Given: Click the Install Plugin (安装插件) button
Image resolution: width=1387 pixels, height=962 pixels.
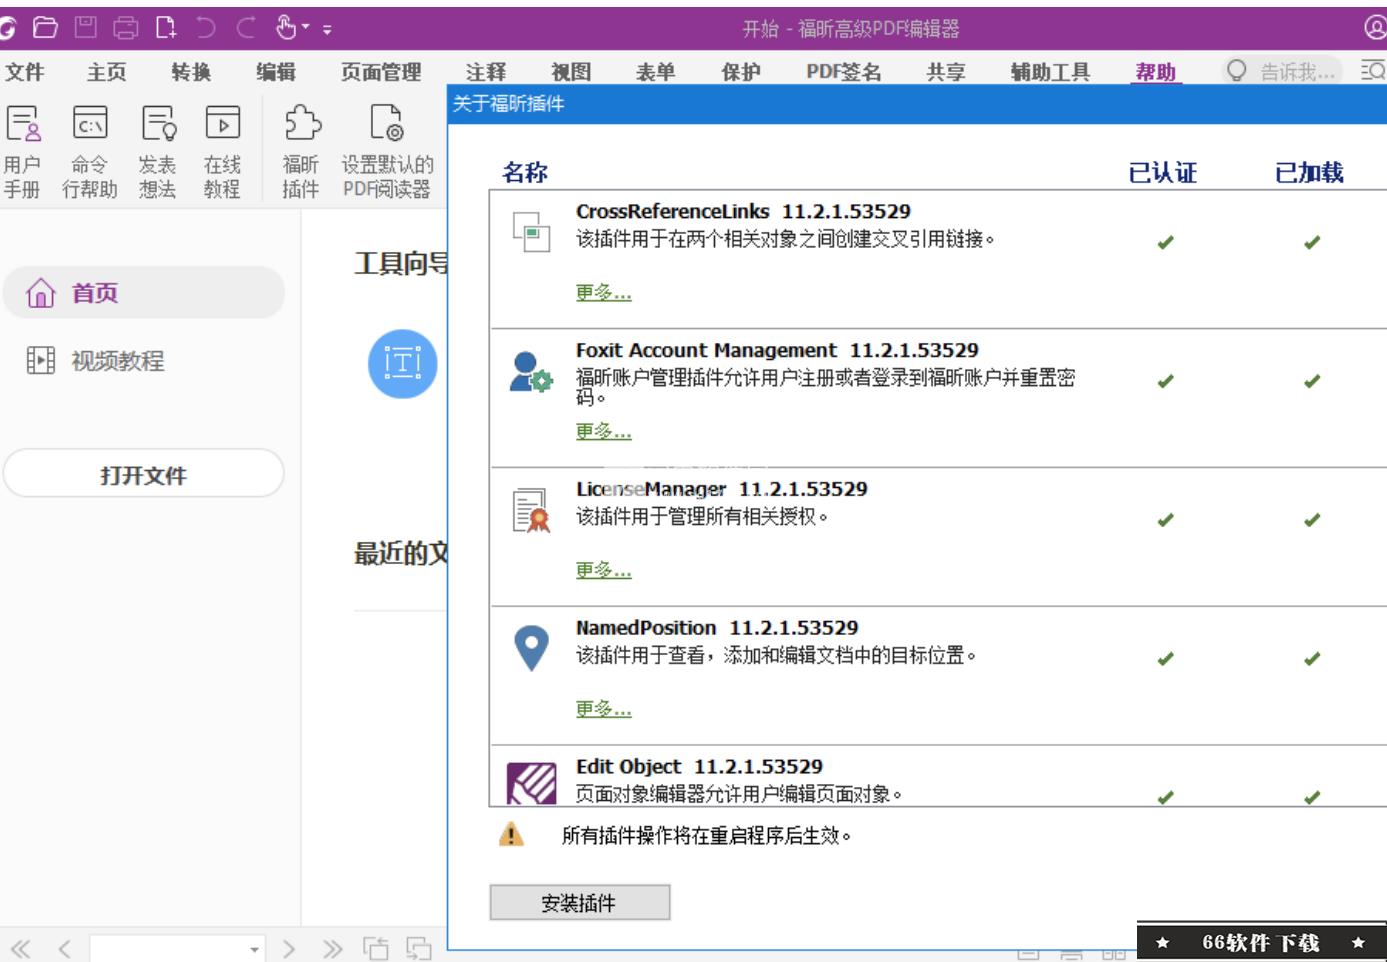Looking at the screenshot, I should pyautogui.click(x=579, y=903).
